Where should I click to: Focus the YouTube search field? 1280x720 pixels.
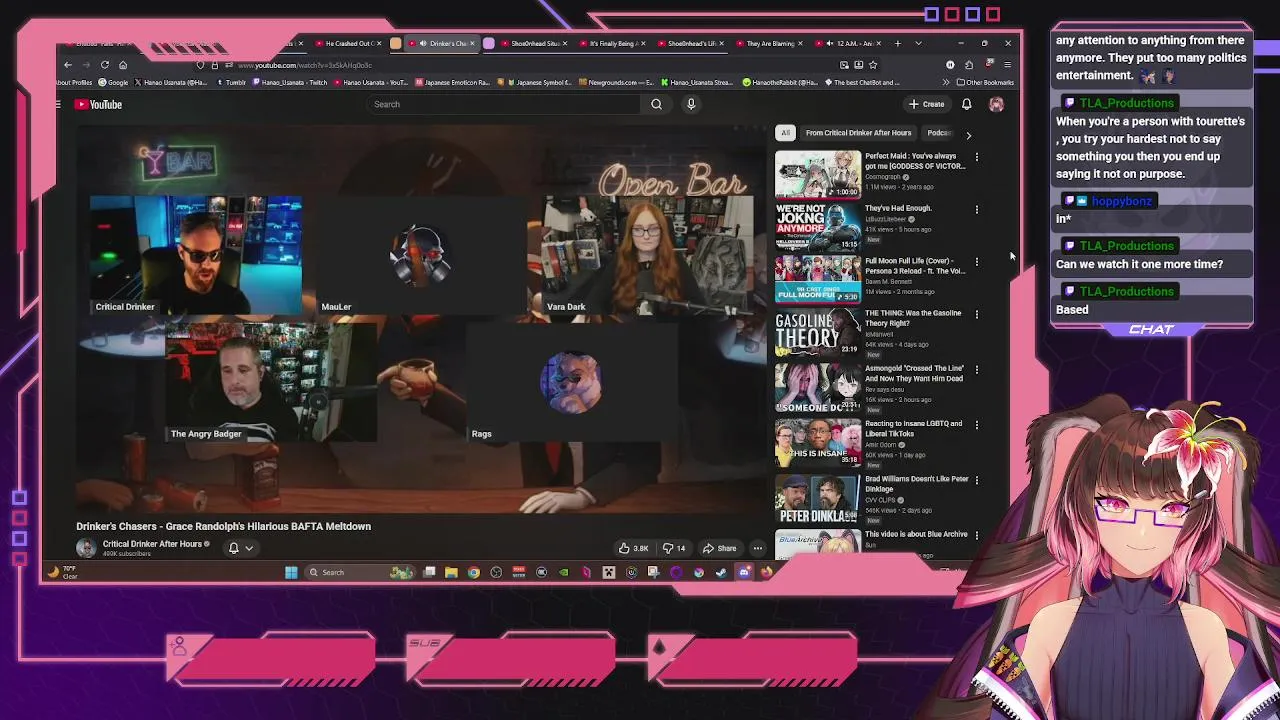[505, 104]
